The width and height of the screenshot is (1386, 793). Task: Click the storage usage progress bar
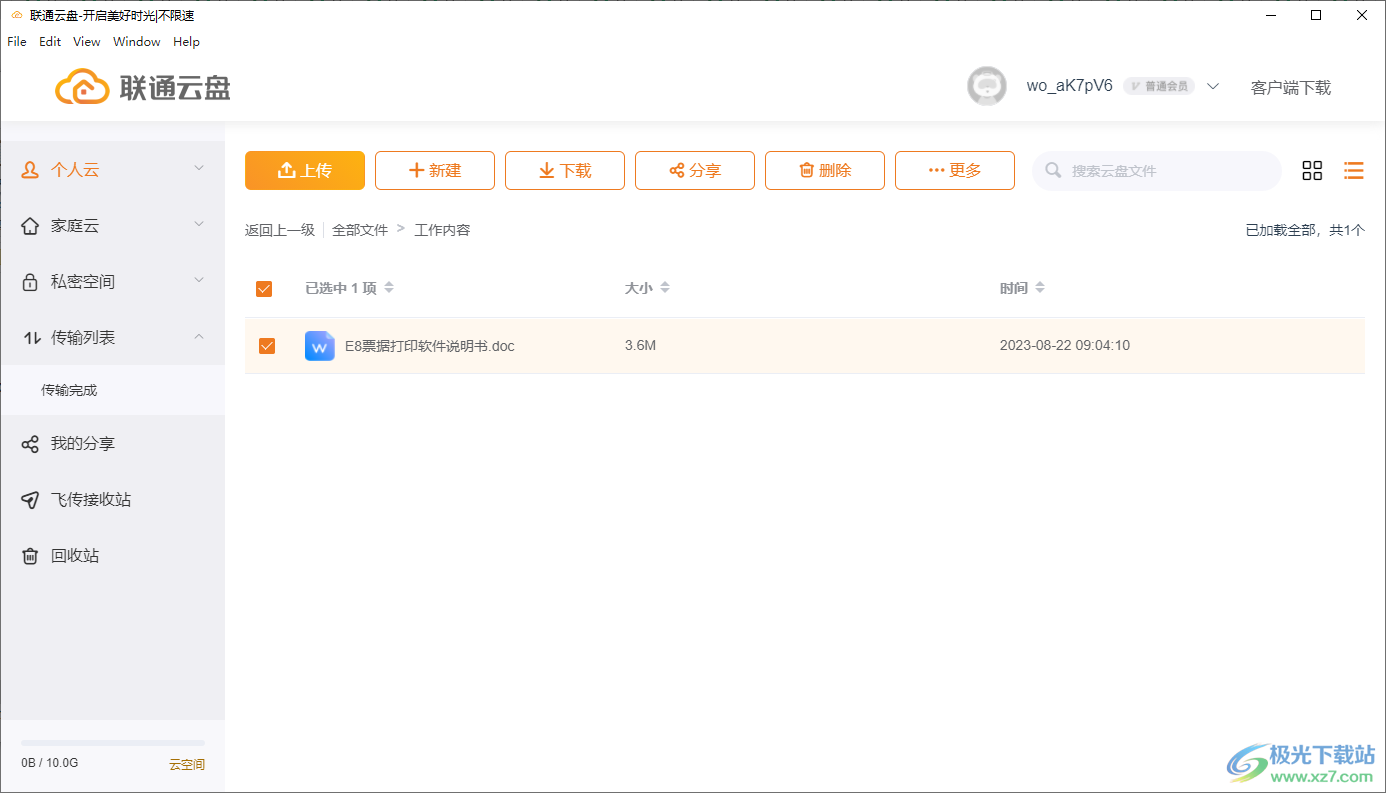click(x=113, y=743)
